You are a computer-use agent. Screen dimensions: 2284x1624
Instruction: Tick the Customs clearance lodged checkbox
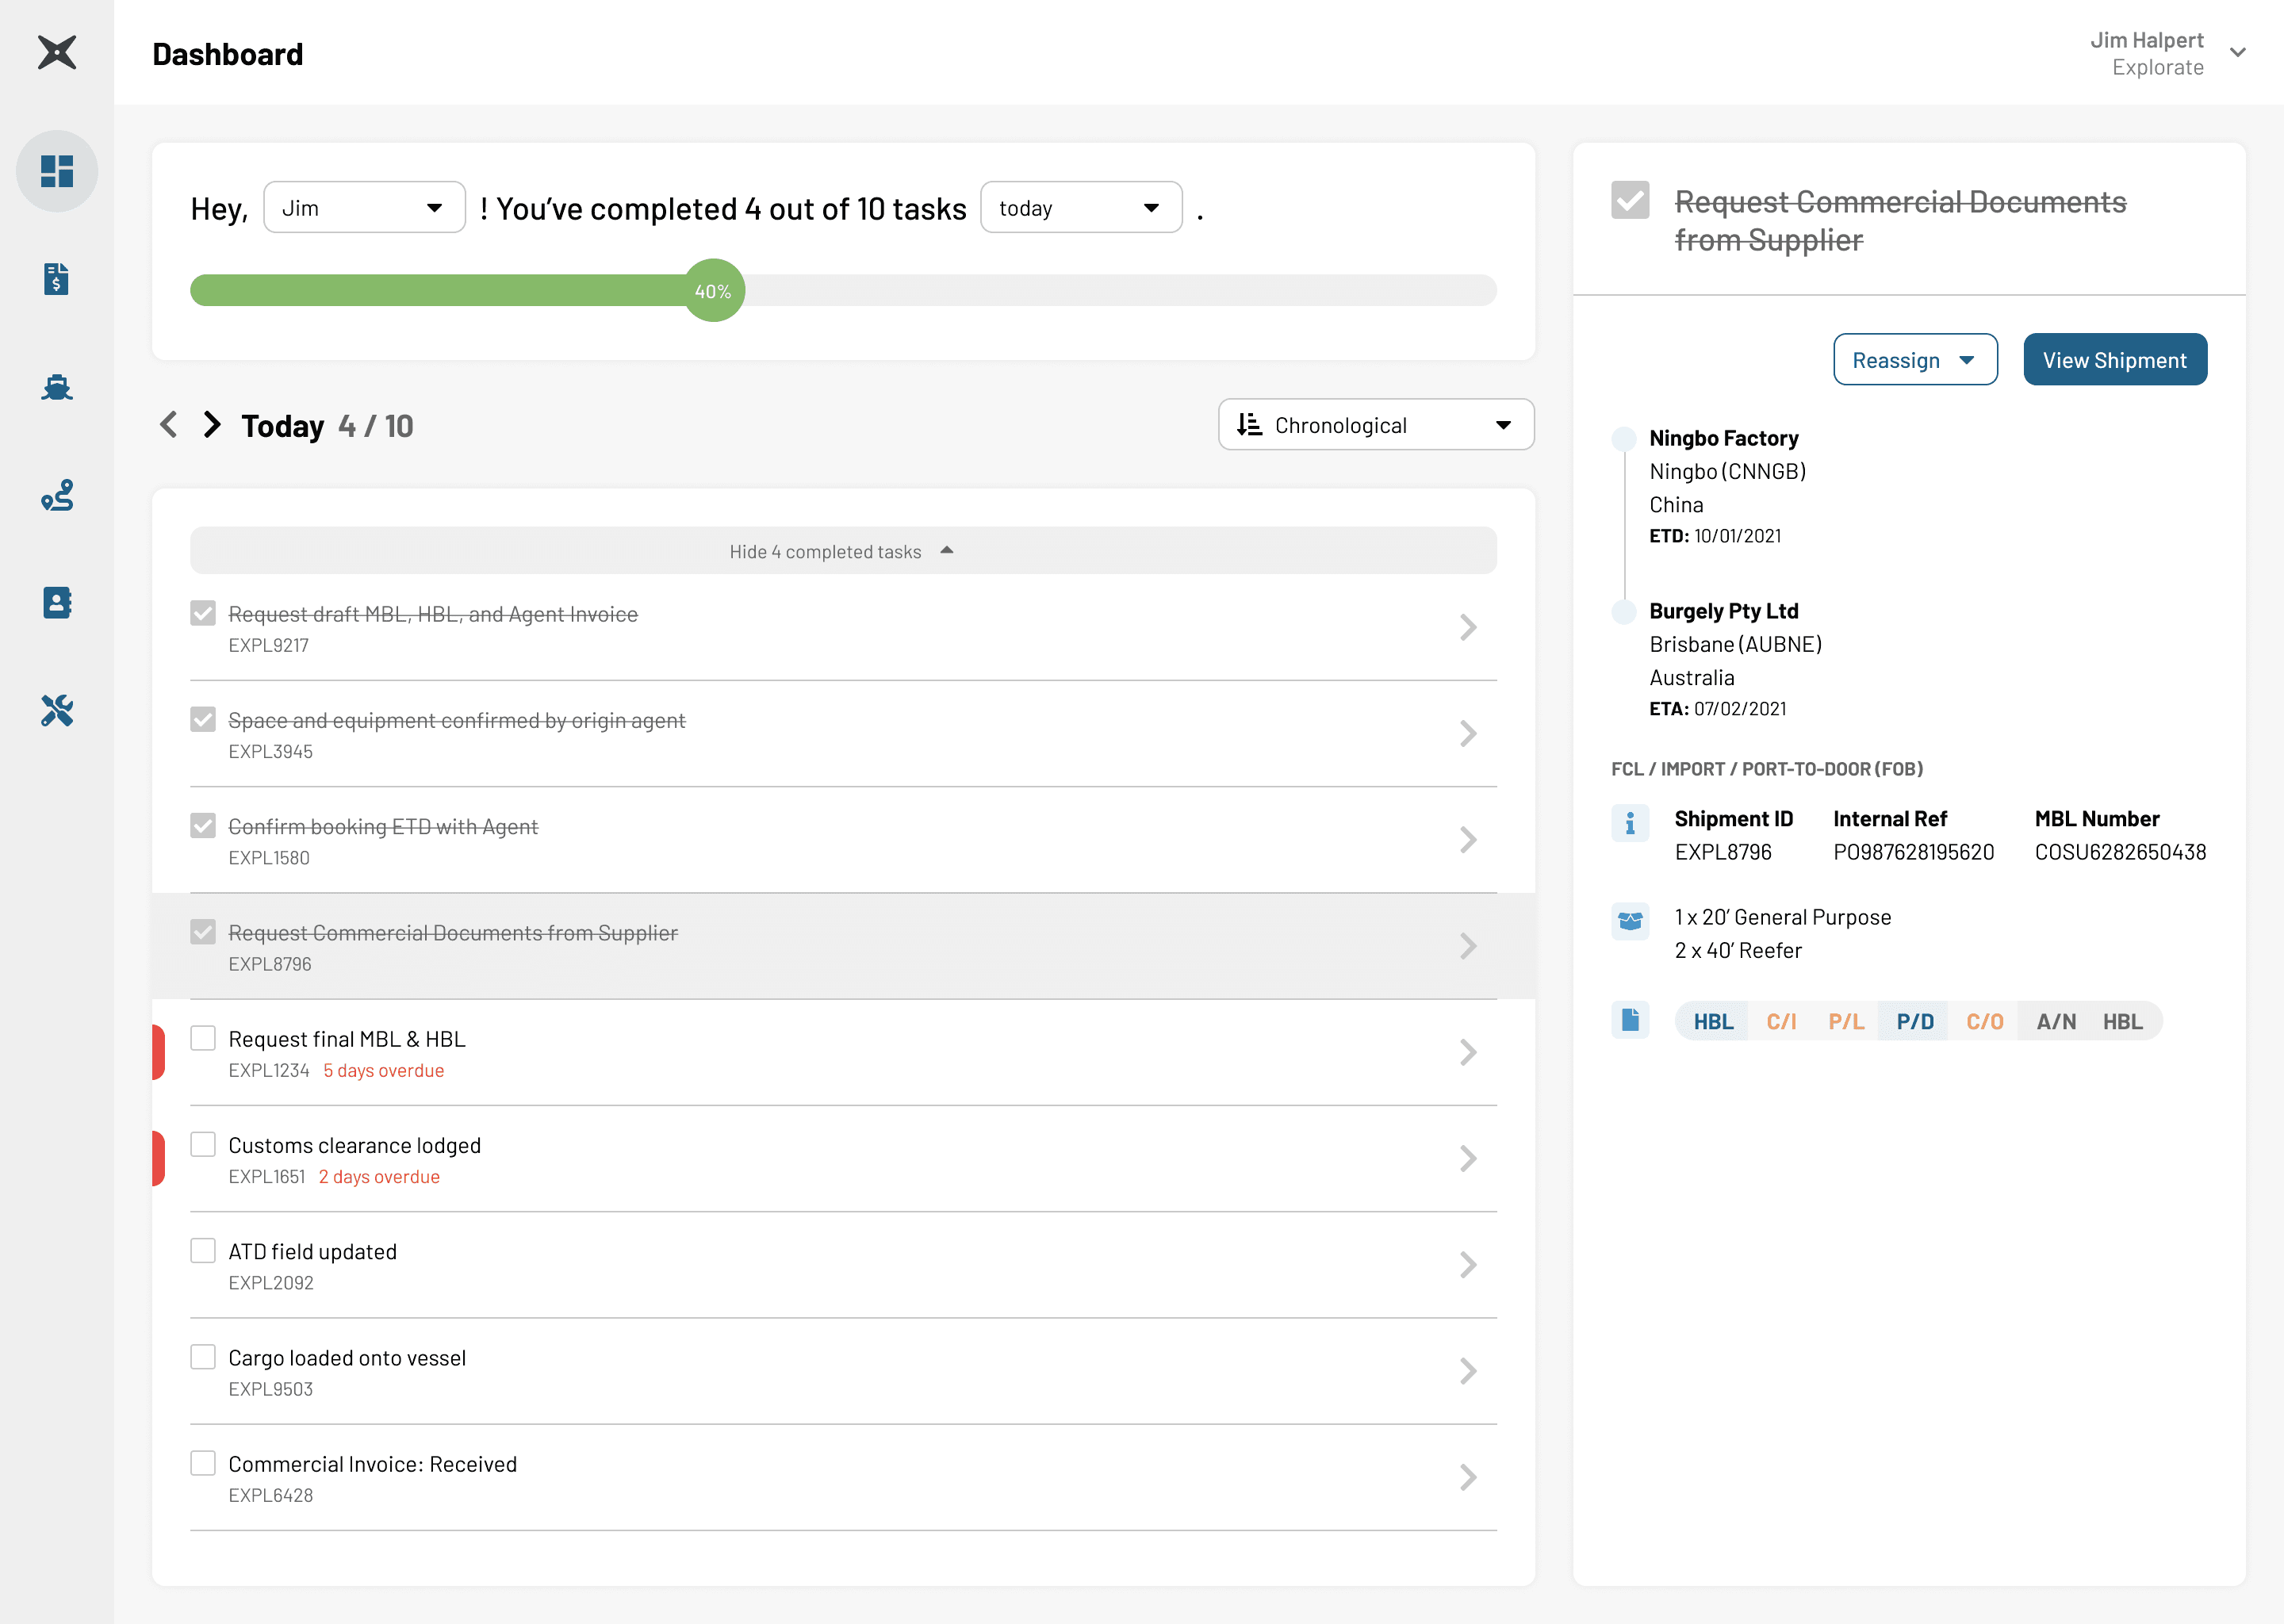203,1144
